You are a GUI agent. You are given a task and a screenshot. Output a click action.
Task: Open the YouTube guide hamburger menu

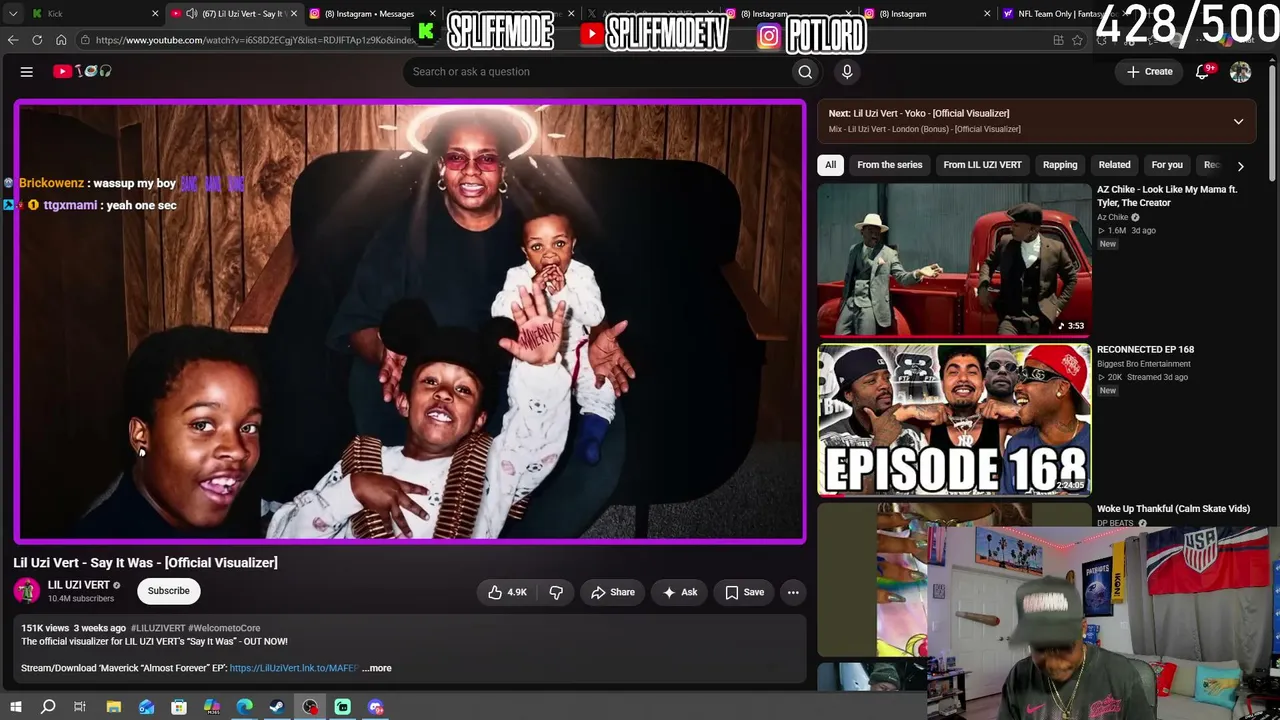27,72
